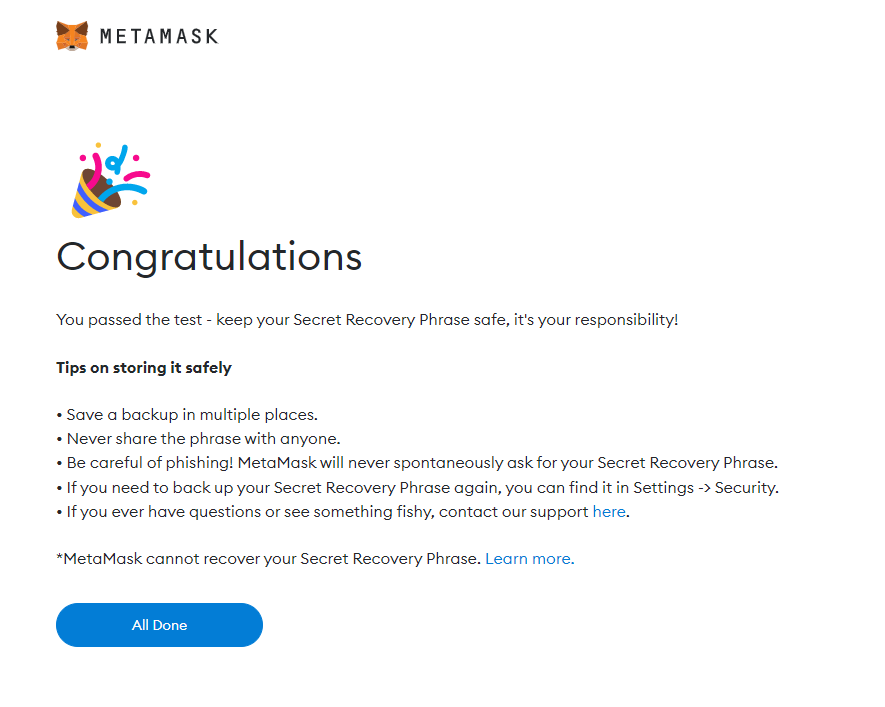Click the '*MetaMask cannot recover' notice text
The height and width of the screenshot is (707, 885).
[x=269, y=559]
